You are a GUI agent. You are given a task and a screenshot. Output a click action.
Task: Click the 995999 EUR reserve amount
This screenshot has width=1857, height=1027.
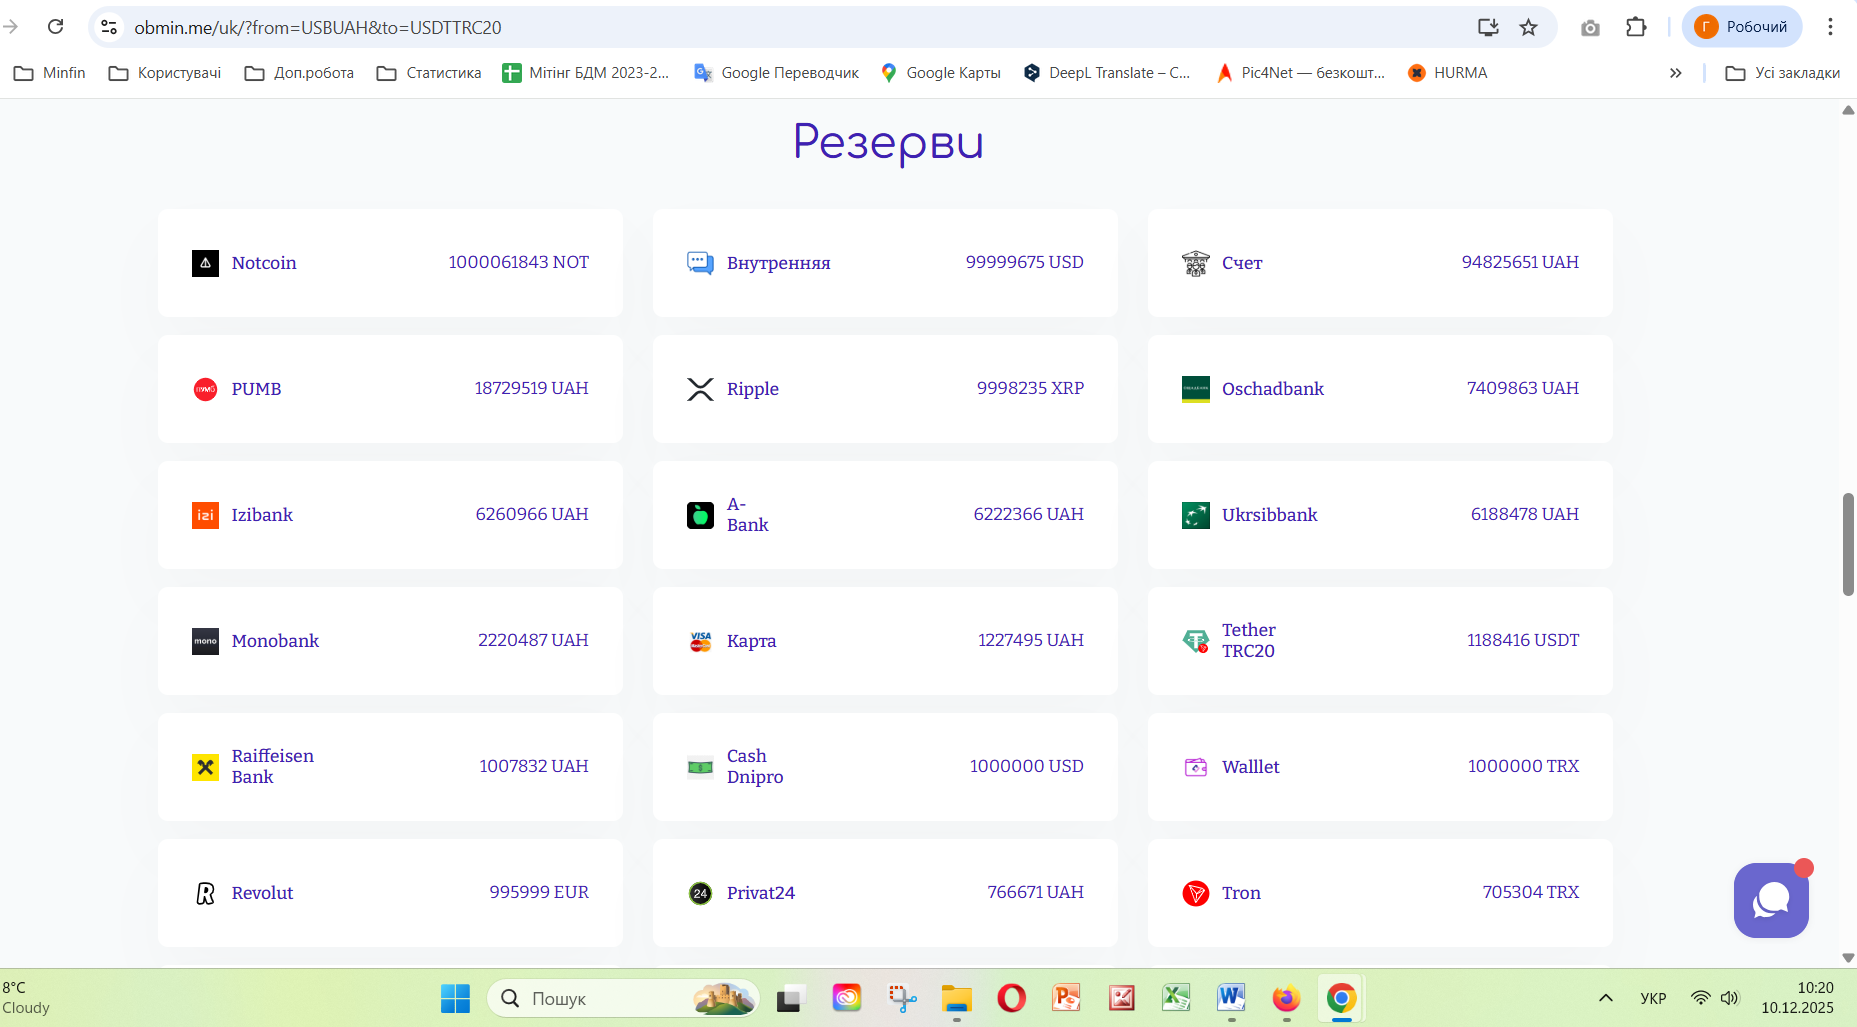(x=539, y=892)
